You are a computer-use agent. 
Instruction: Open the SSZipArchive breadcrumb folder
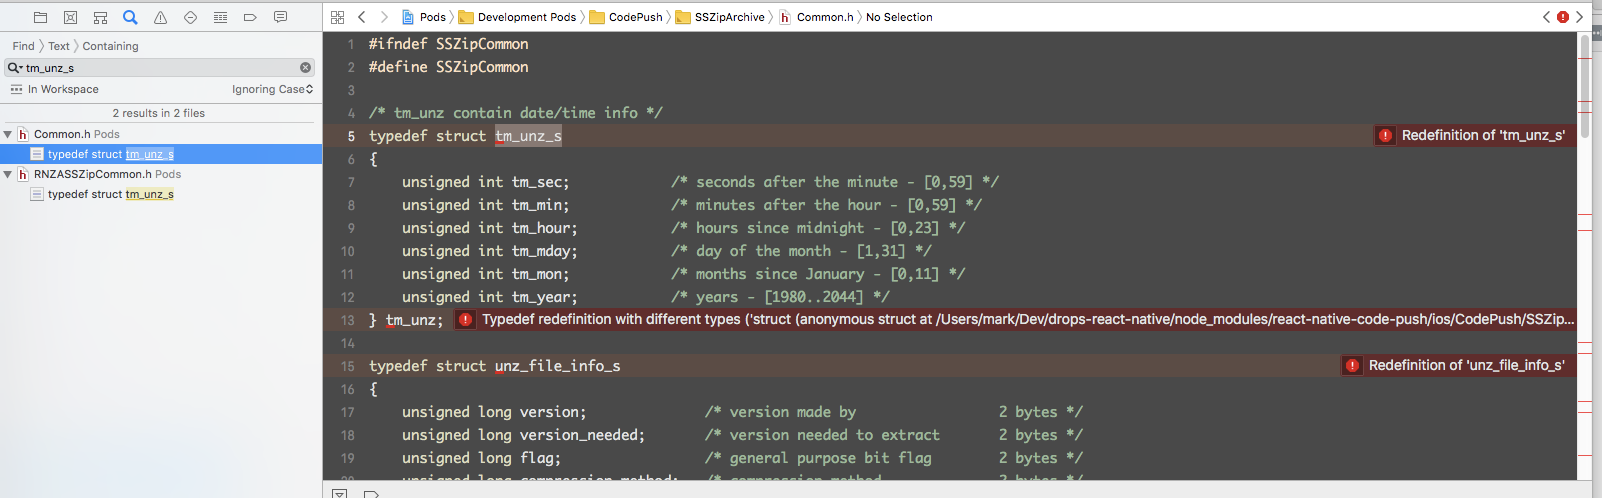coord(720,17)
